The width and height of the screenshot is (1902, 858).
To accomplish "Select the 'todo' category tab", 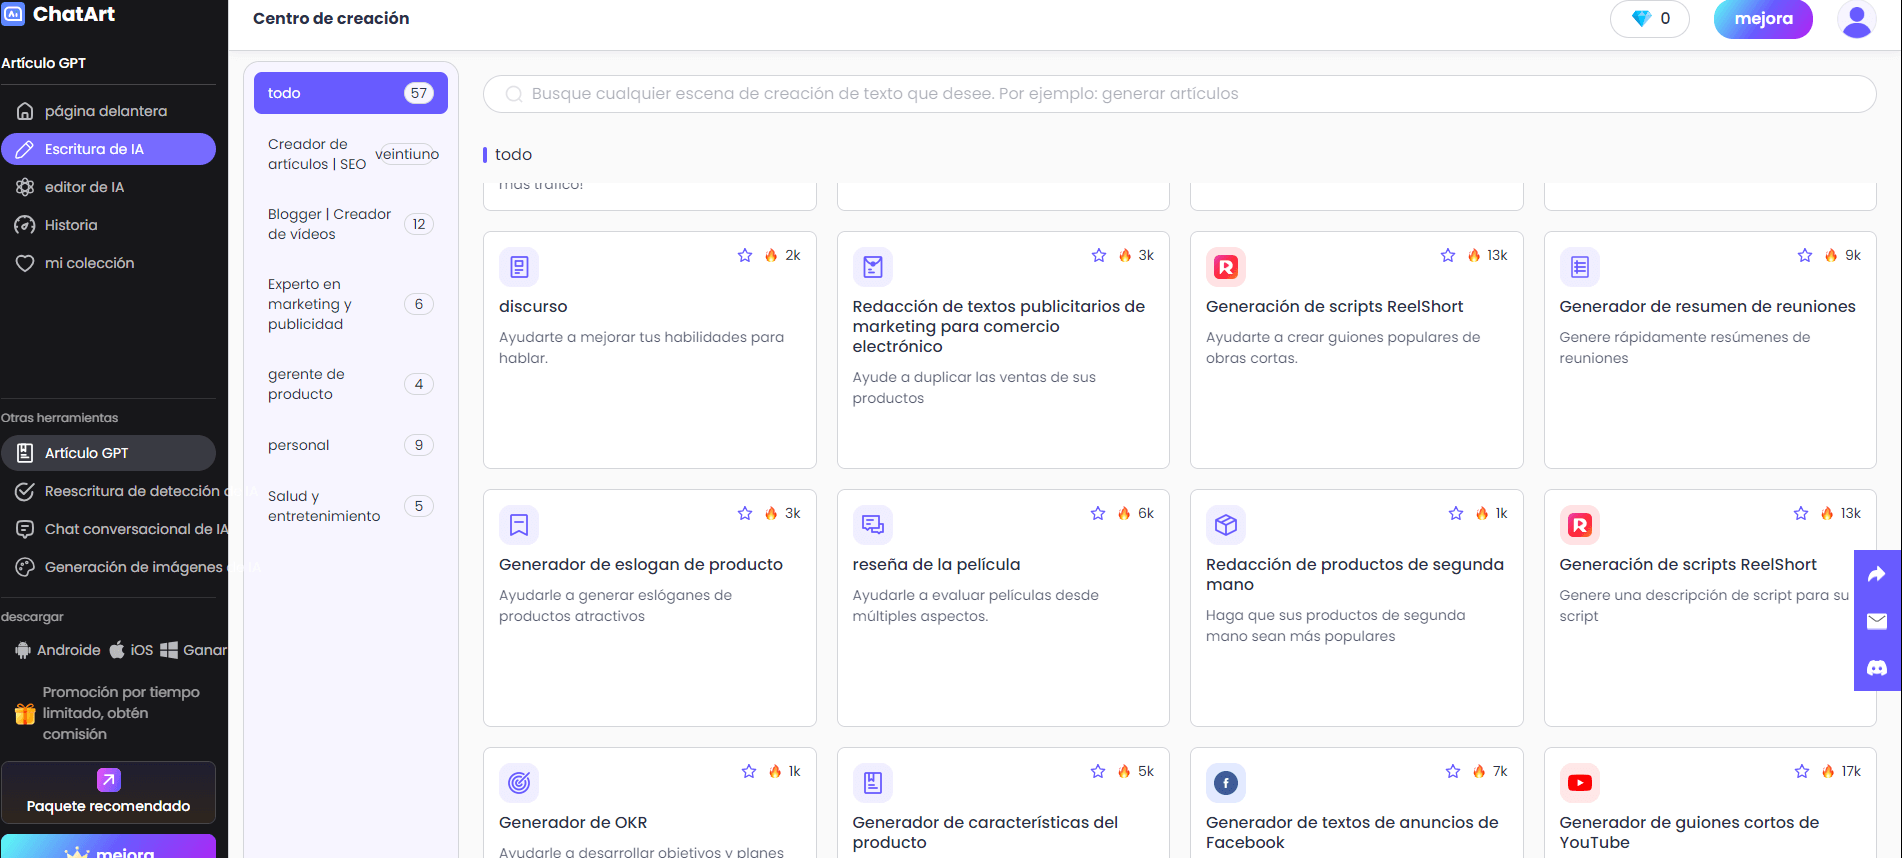I will (351, 93).
